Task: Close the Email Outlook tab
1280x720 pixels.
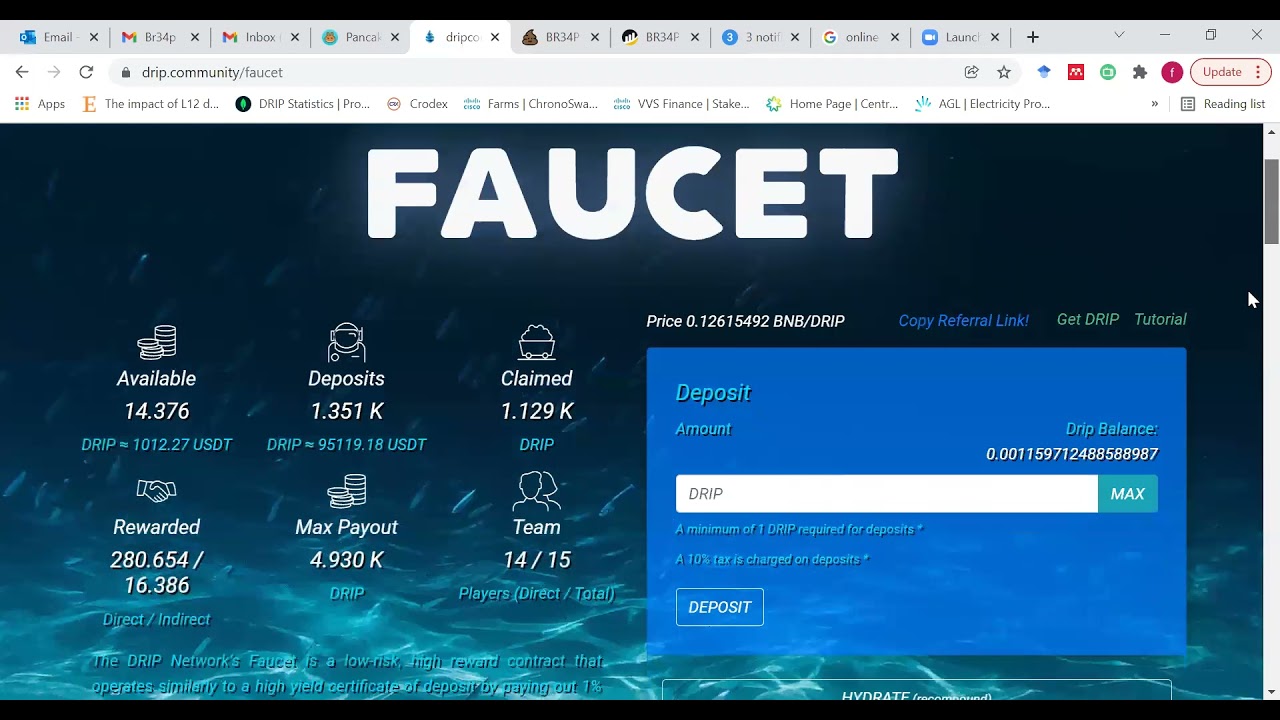Action: (94, 37)
